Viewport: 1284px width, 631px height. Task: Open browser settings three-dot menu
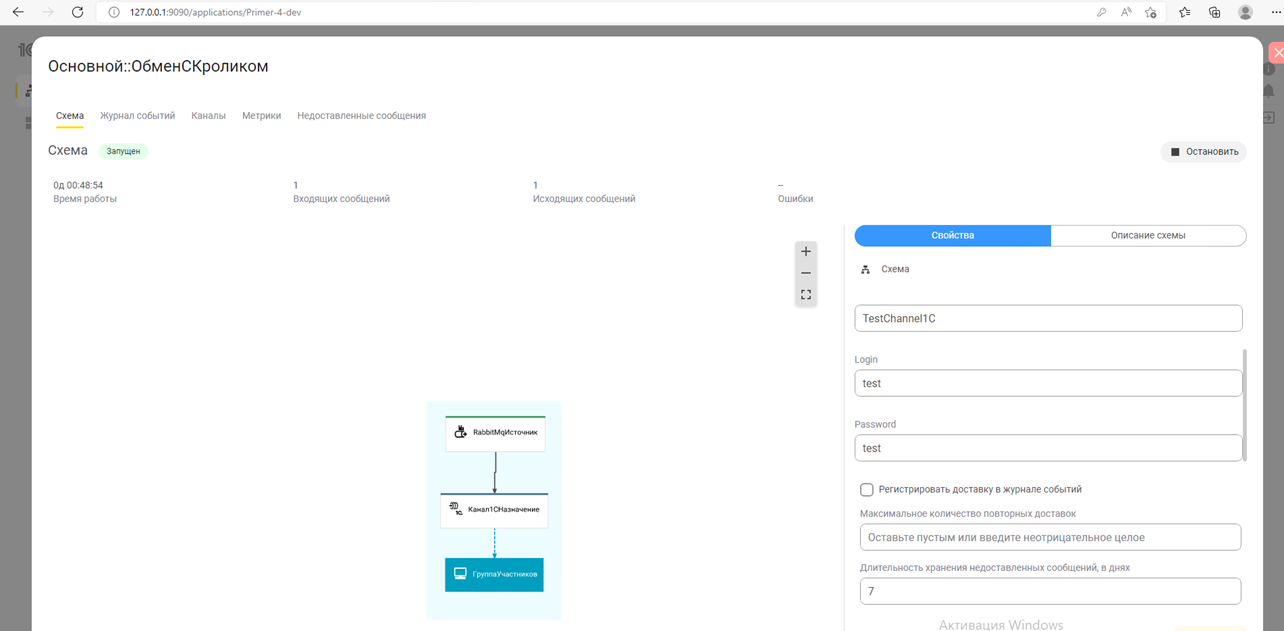click(1274, 12)
